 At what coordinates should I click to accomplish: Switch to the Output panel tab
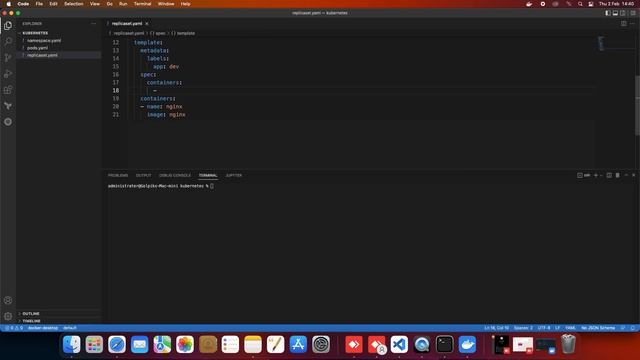[x=143, y=176]
